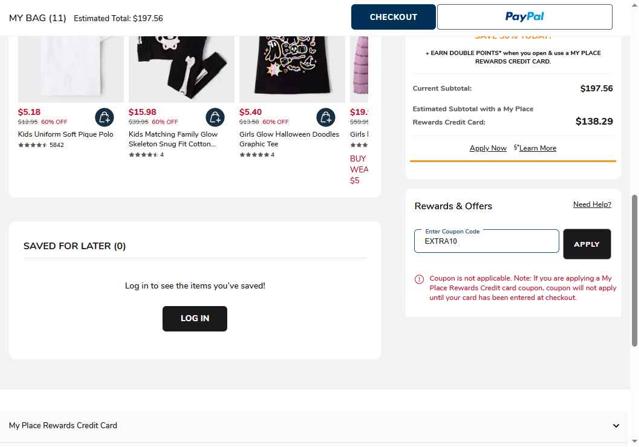Click star rating under Kids Uniform Polo
639x447 pixels.
(33, 145)
